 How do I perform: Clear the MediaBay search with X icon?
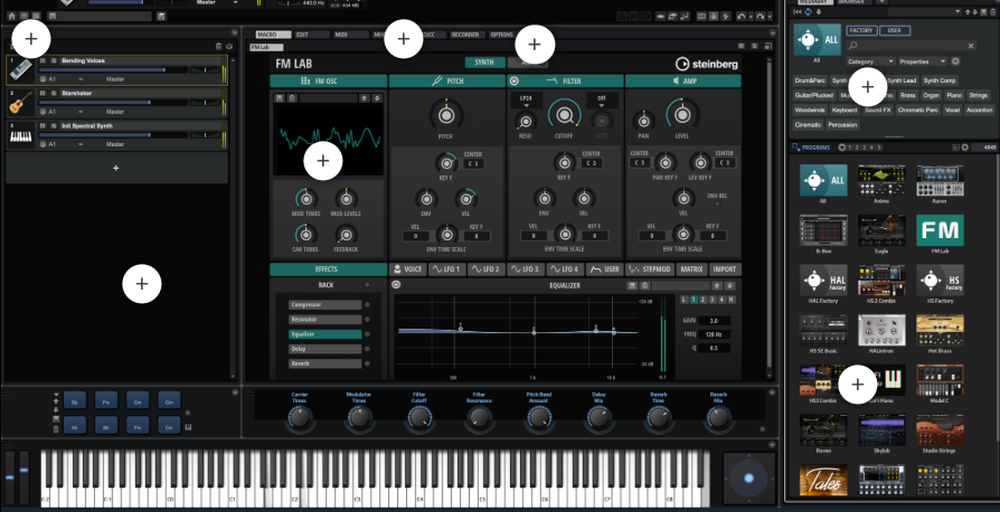pos(971,46)
